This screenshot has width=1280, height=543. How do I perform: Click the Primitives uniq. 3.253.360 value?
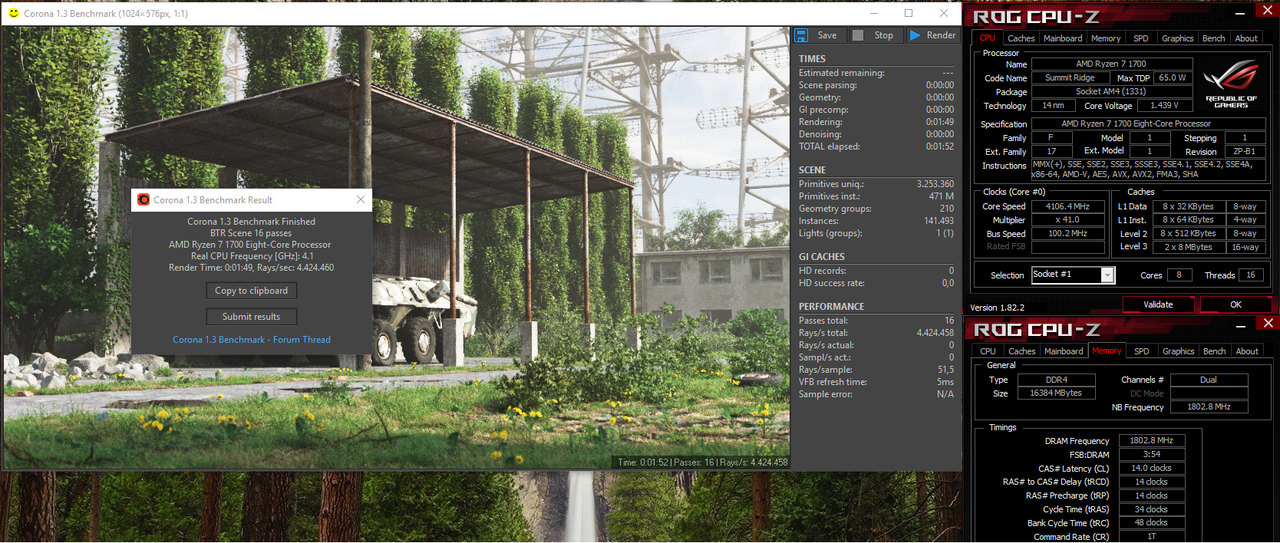(x=935, y=184)
